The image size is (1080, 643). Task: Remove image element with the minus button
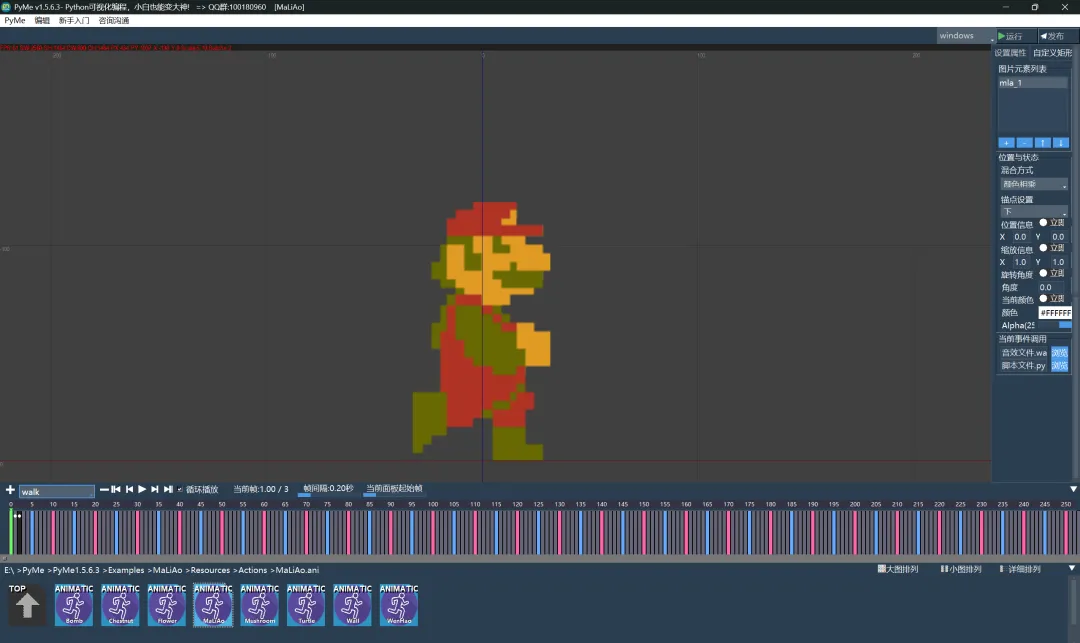(x=1024, y=143)
